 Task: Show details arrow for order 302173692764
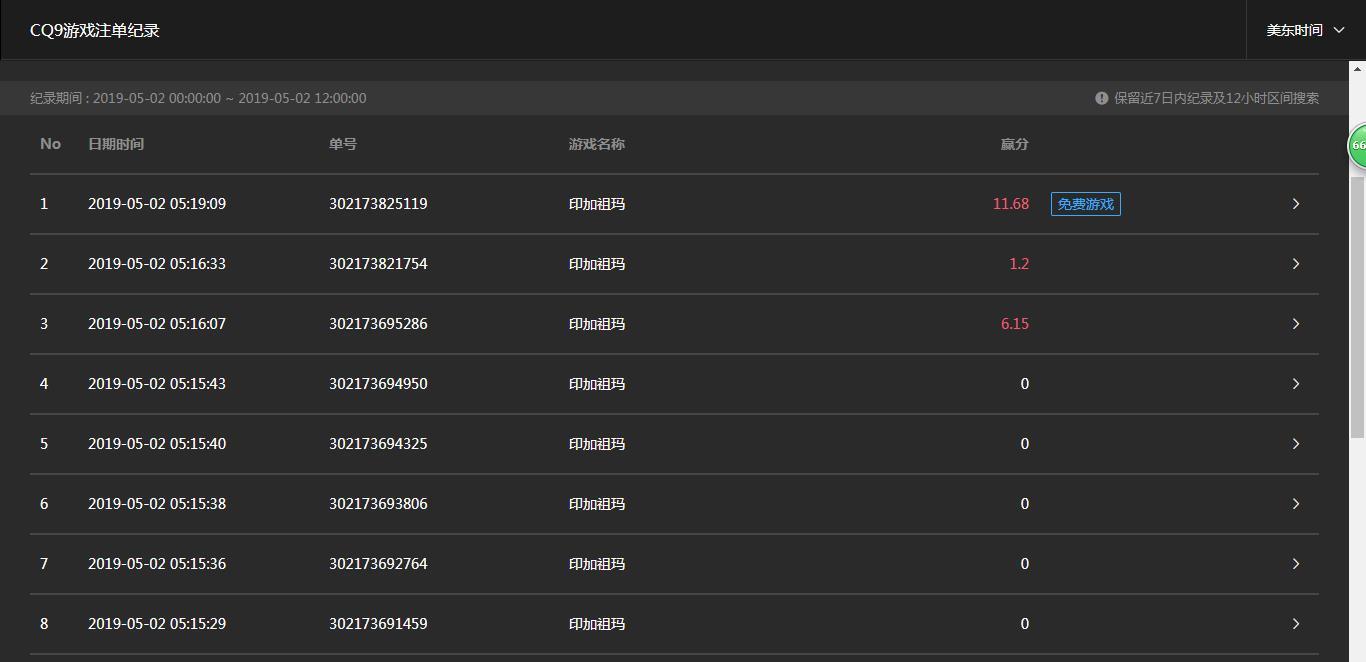[x=1295, y=564]
